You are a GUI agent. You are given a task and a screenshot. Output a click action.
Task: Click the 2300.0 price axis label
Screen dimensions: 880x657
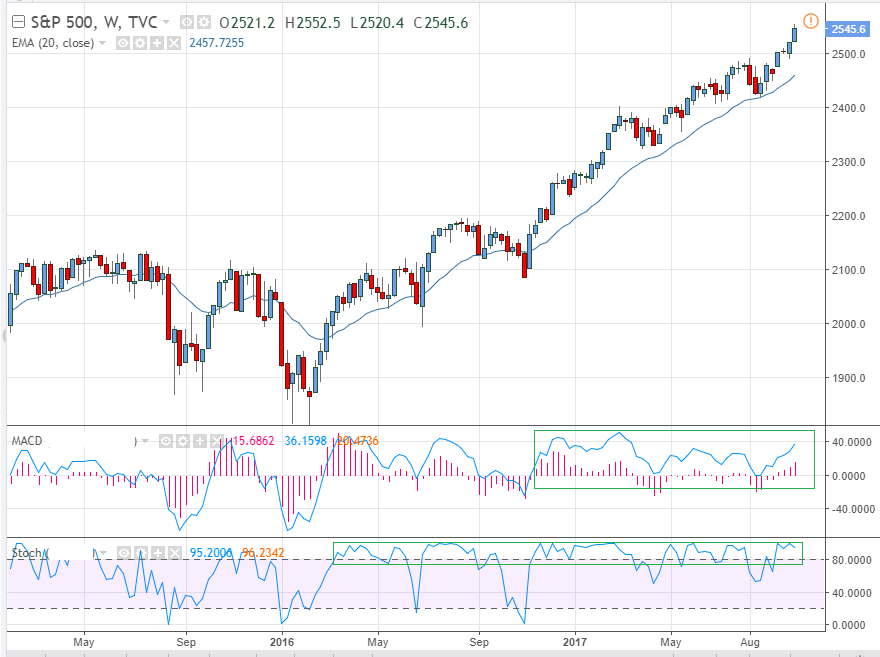pos(849,162)
